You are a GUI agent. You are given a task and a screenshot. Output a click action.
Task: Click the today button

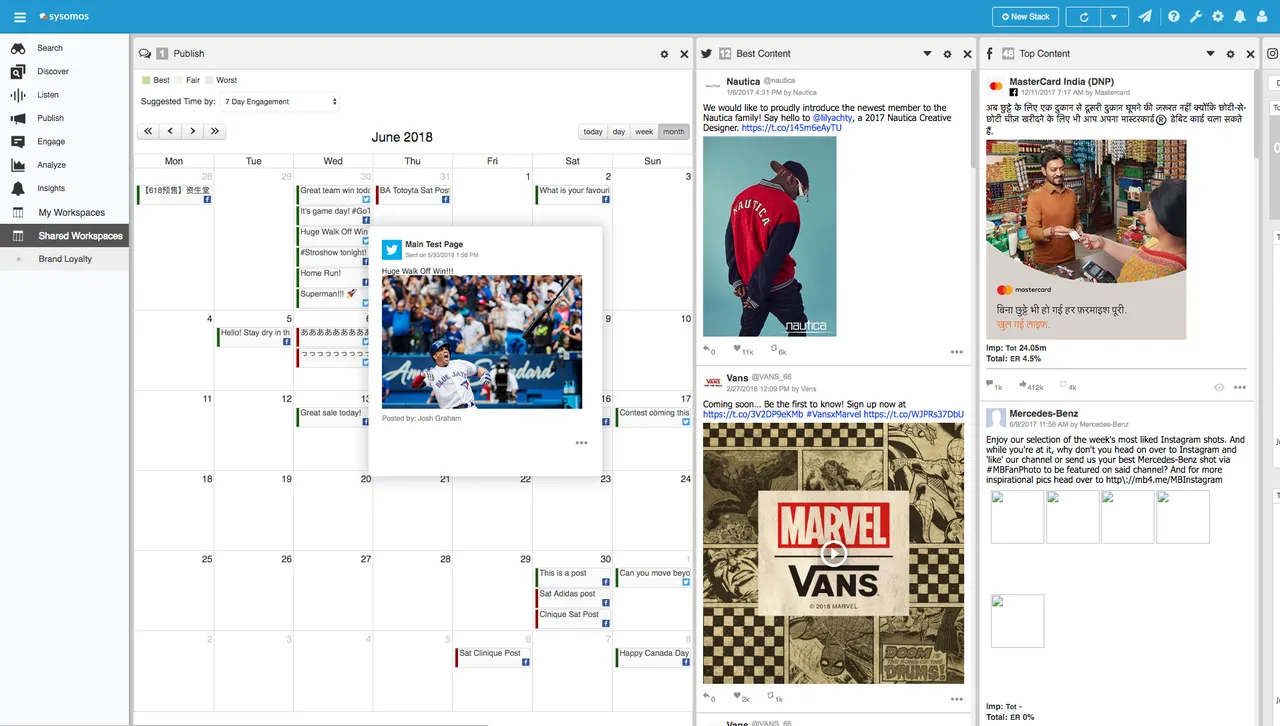point(593,132)
